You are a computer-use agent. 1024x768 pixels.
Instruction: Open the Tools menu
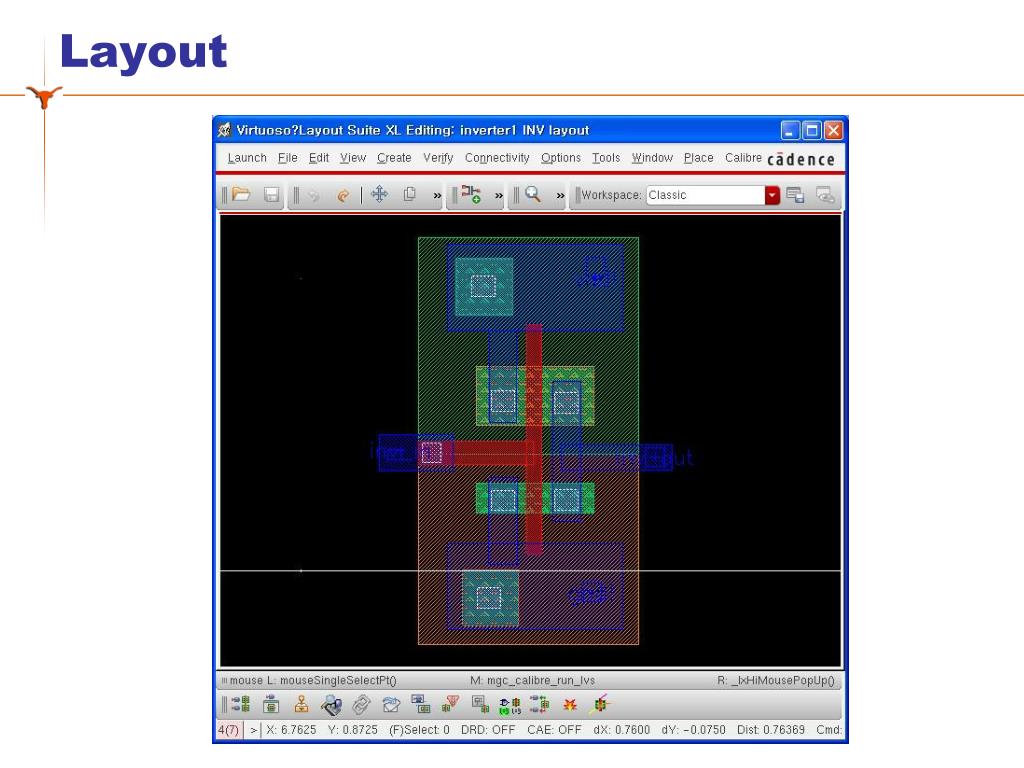click(x=606, y=158)
